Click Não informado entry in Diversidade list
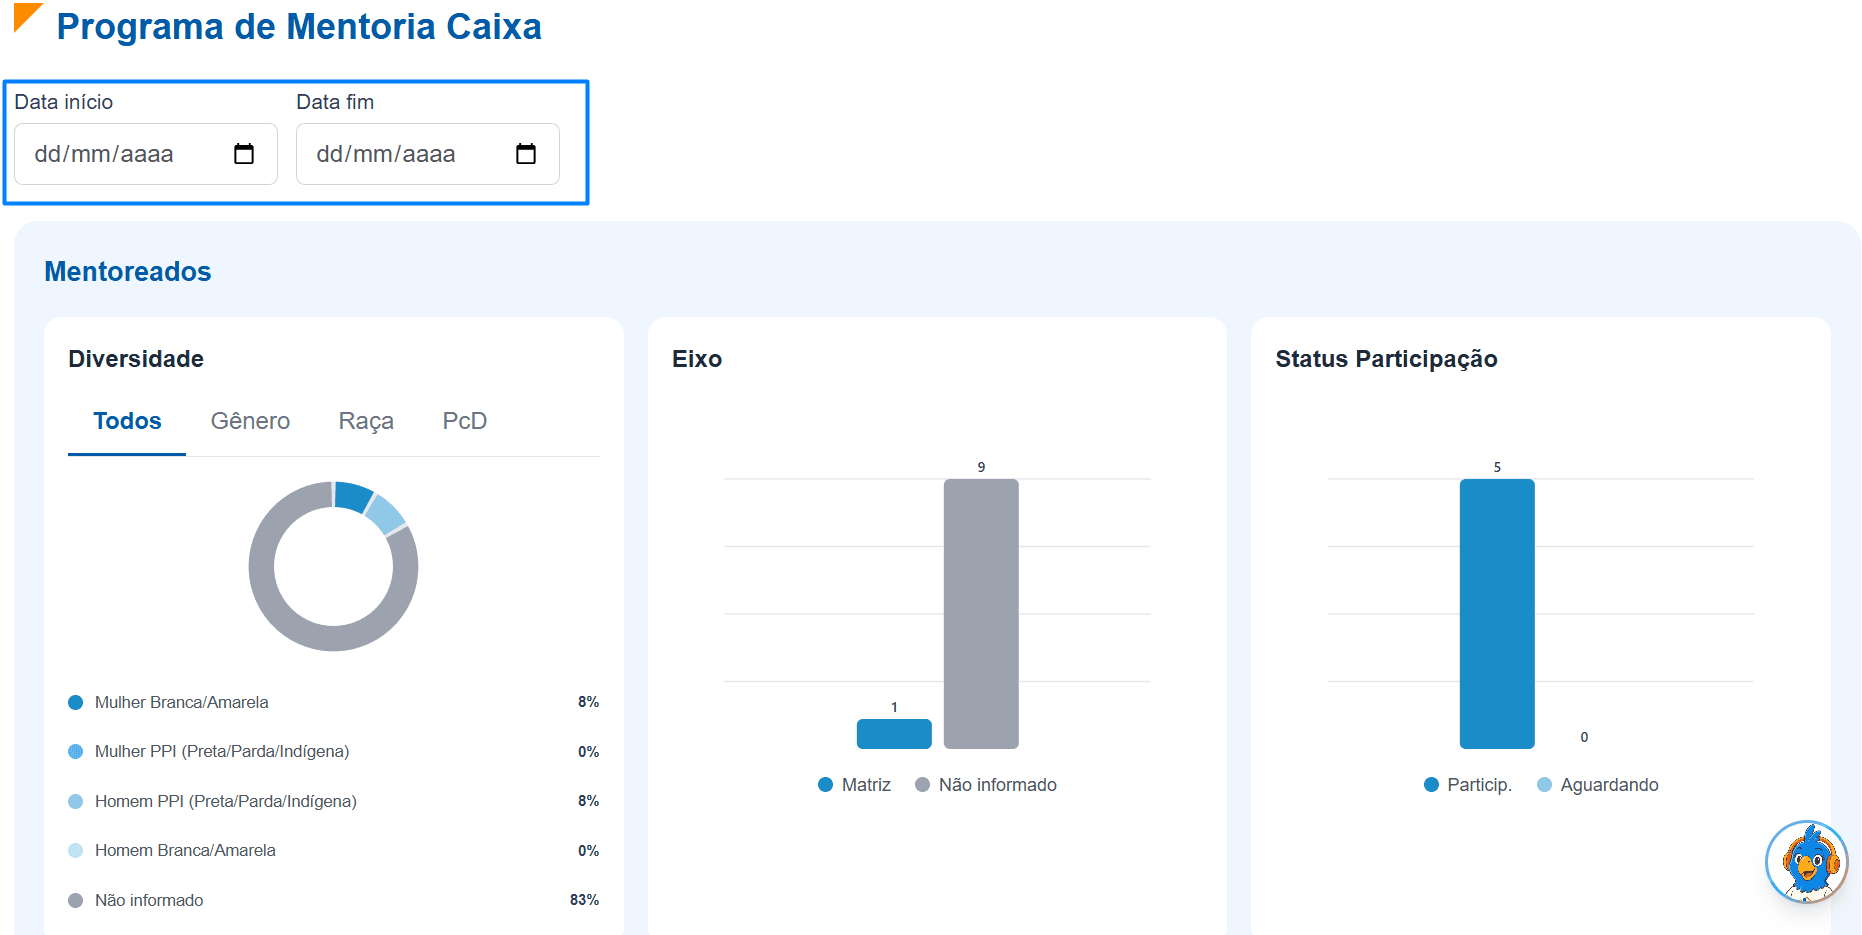 [135, 900]
